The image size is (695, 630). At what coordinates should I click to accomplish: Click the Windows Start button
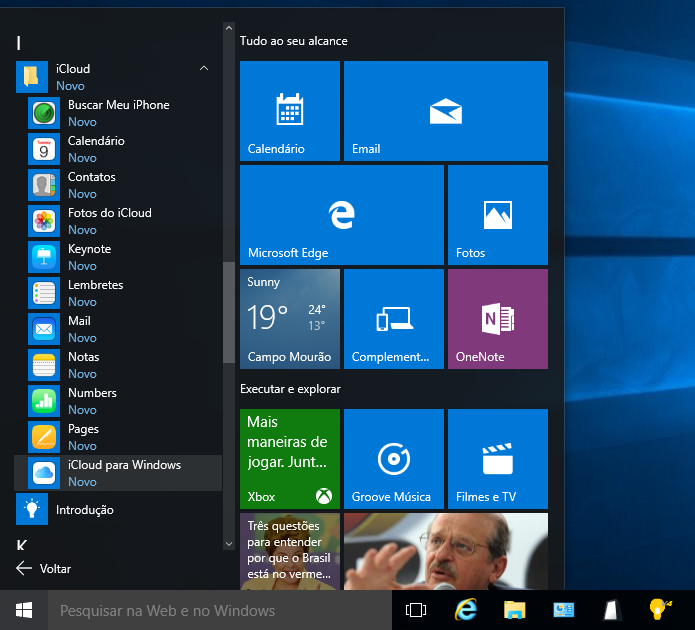pos(24,610)
